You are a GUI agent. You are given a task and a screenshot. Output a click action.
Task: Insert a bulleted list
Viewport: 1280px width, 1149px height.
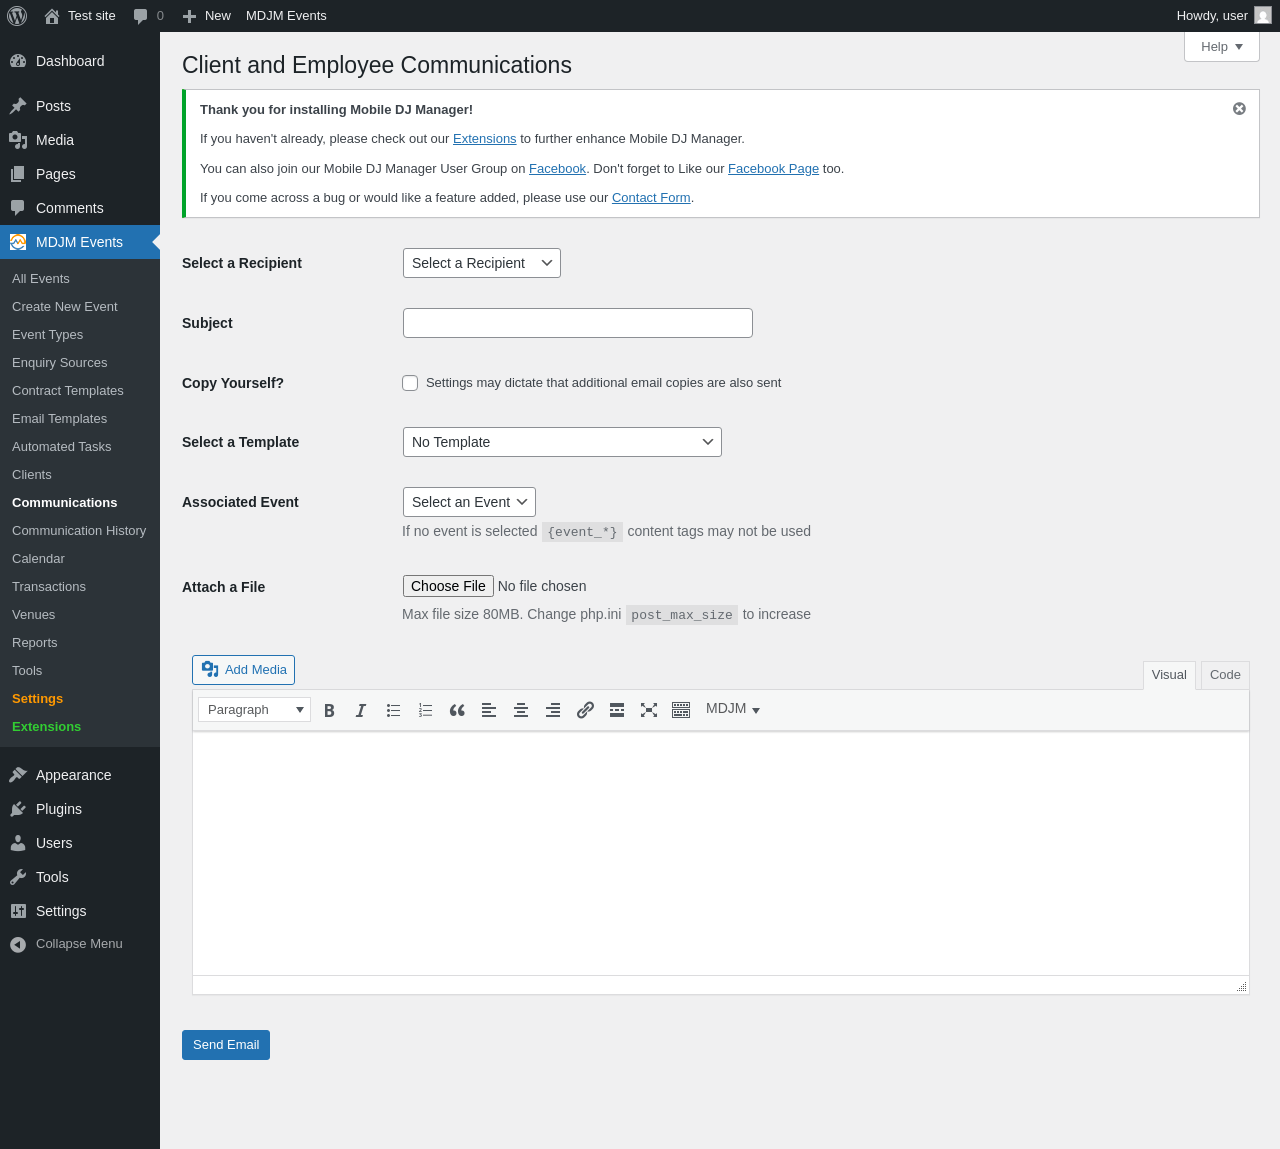(393, 710)
